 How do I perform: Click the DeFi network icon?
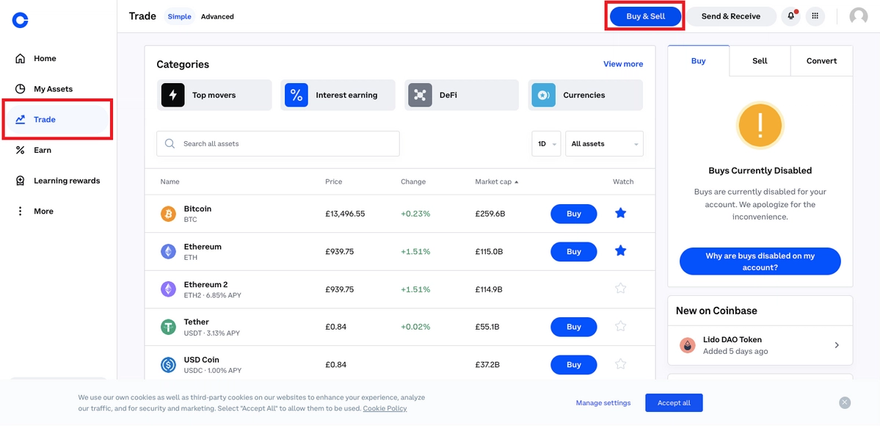coord(420,95)
